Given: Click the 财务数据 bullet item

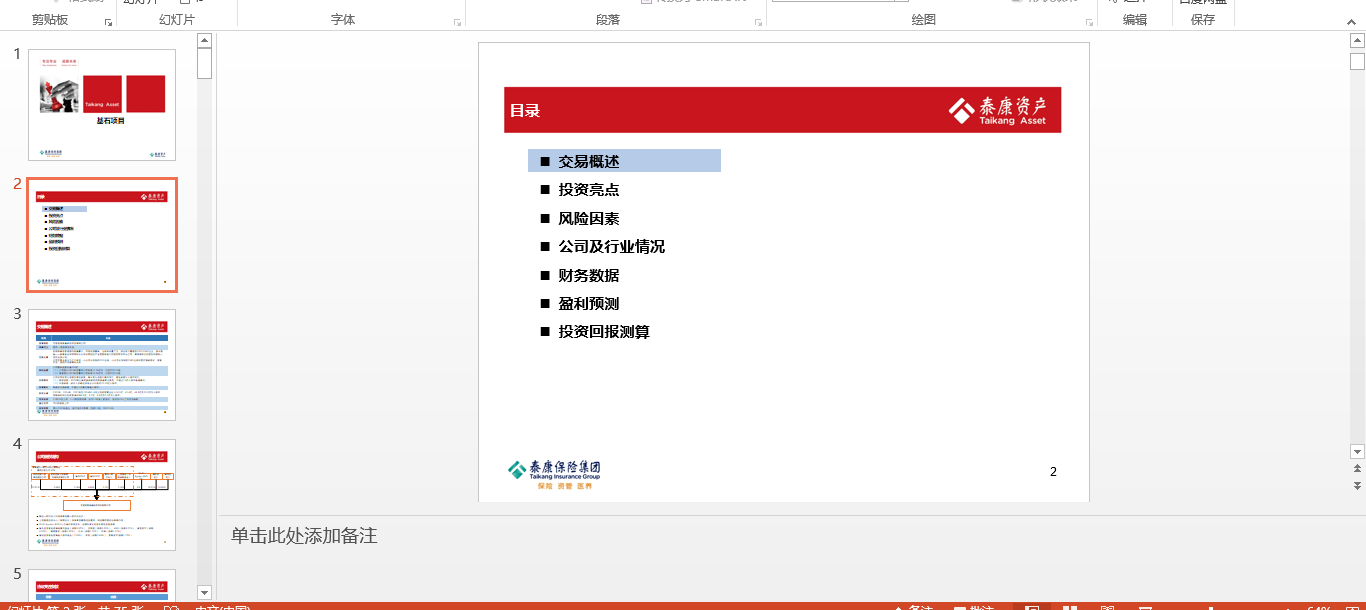Looking at the screenshot, I should [x=589, y=275].
